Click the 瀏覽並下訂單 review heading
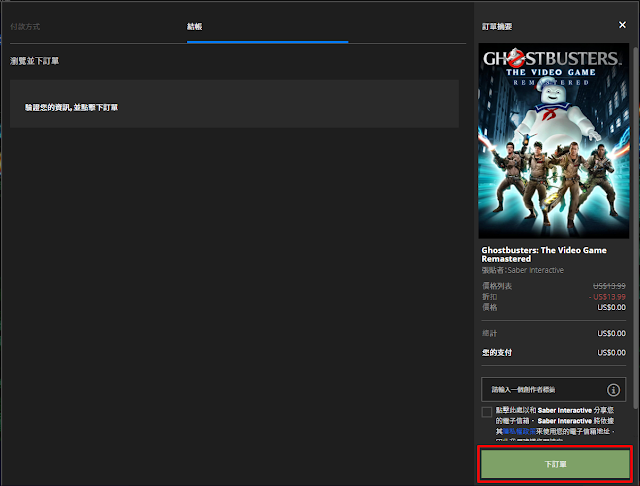Viewport: 640px width, 486px height. pyautogui.click(x=34, y=61)
